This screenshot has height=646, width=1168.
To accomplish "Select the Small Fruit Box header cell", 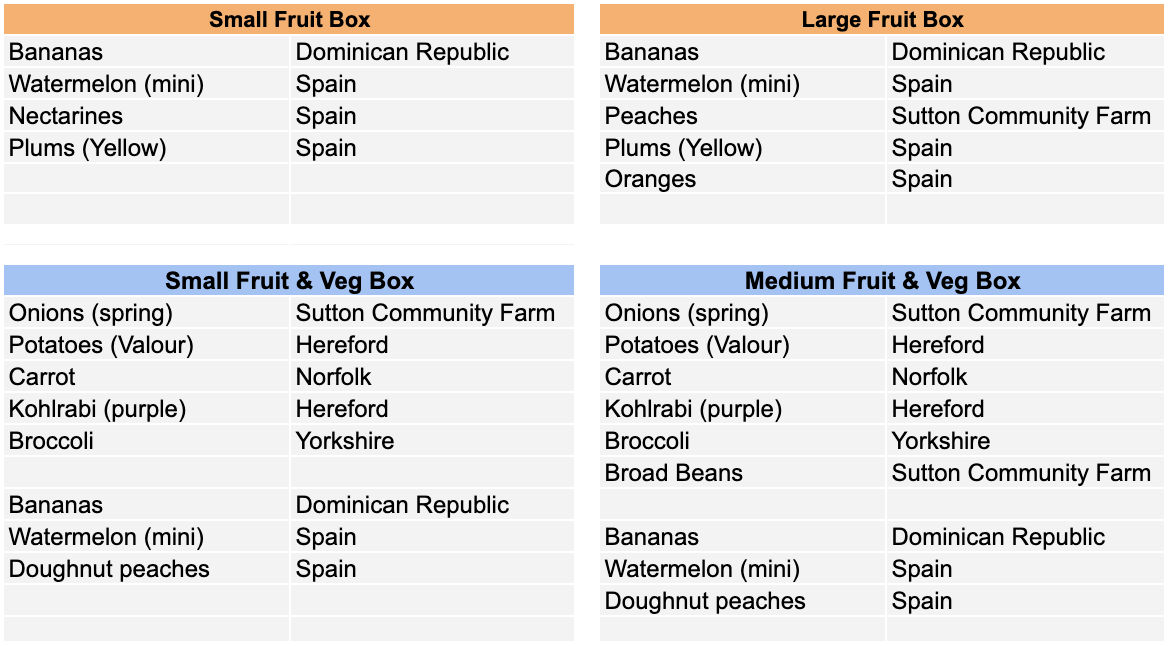I will click(x=289, y=19).
